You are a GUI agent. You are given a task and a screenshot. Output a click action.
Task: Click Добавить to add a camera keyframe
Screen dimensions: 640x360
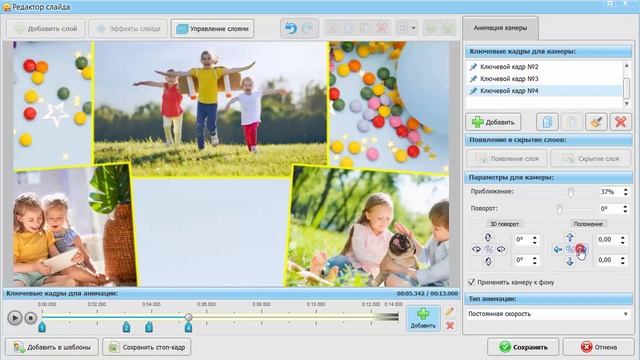(x=493, y=122)
